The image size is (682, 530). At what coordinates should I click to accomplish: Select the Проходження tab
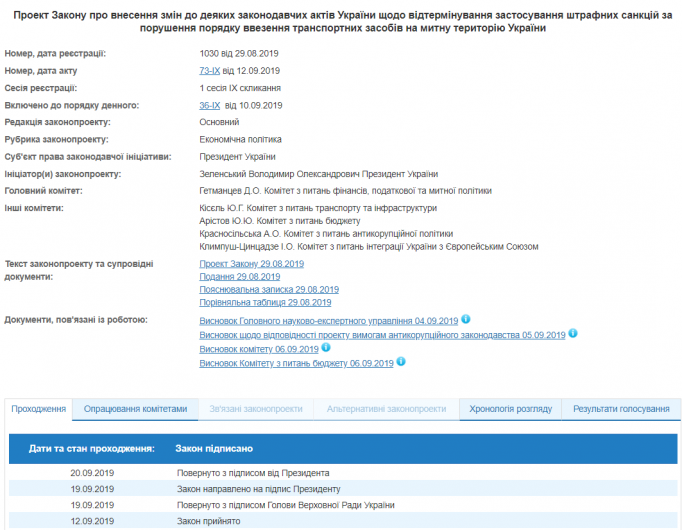[x=40, y=409]
